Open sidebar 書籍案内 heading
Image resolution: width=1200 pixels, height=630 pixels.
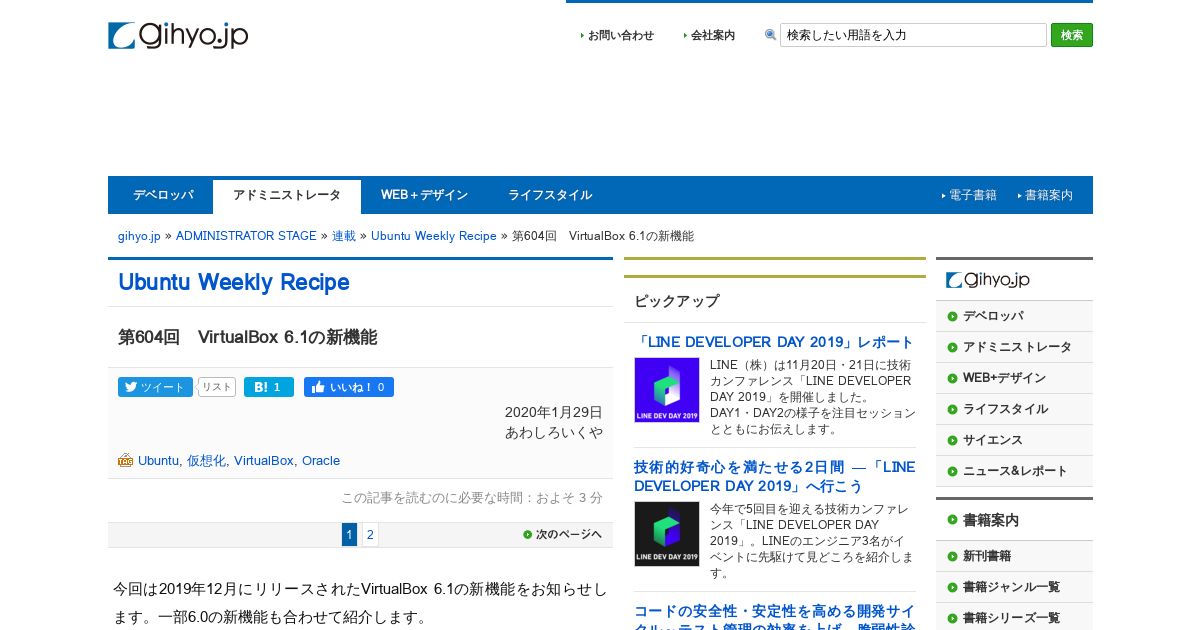(991, 520)
